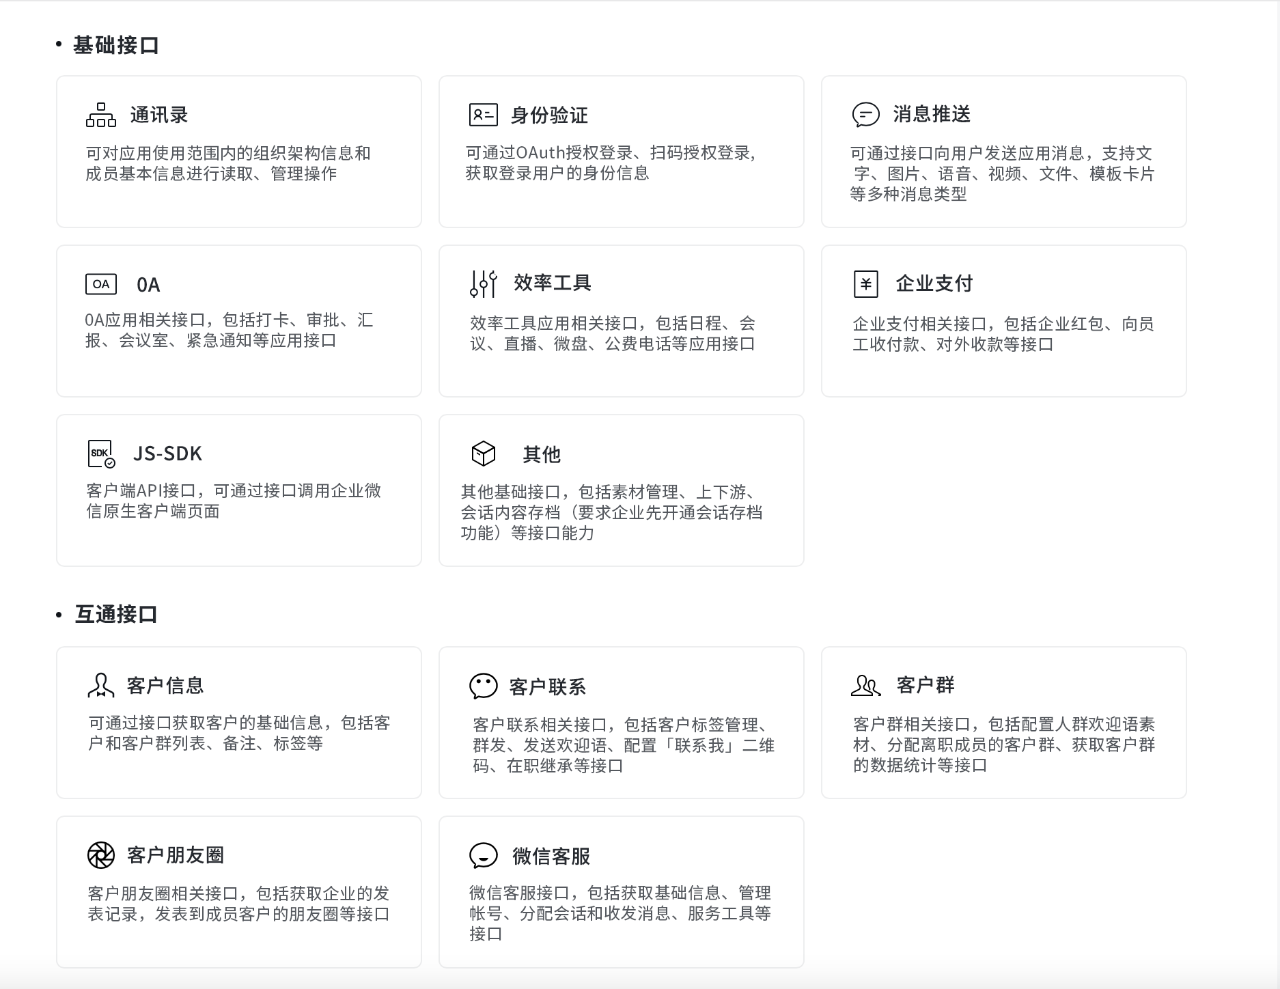Click the 企业支付 yen symbol icon

click(866, 284)
